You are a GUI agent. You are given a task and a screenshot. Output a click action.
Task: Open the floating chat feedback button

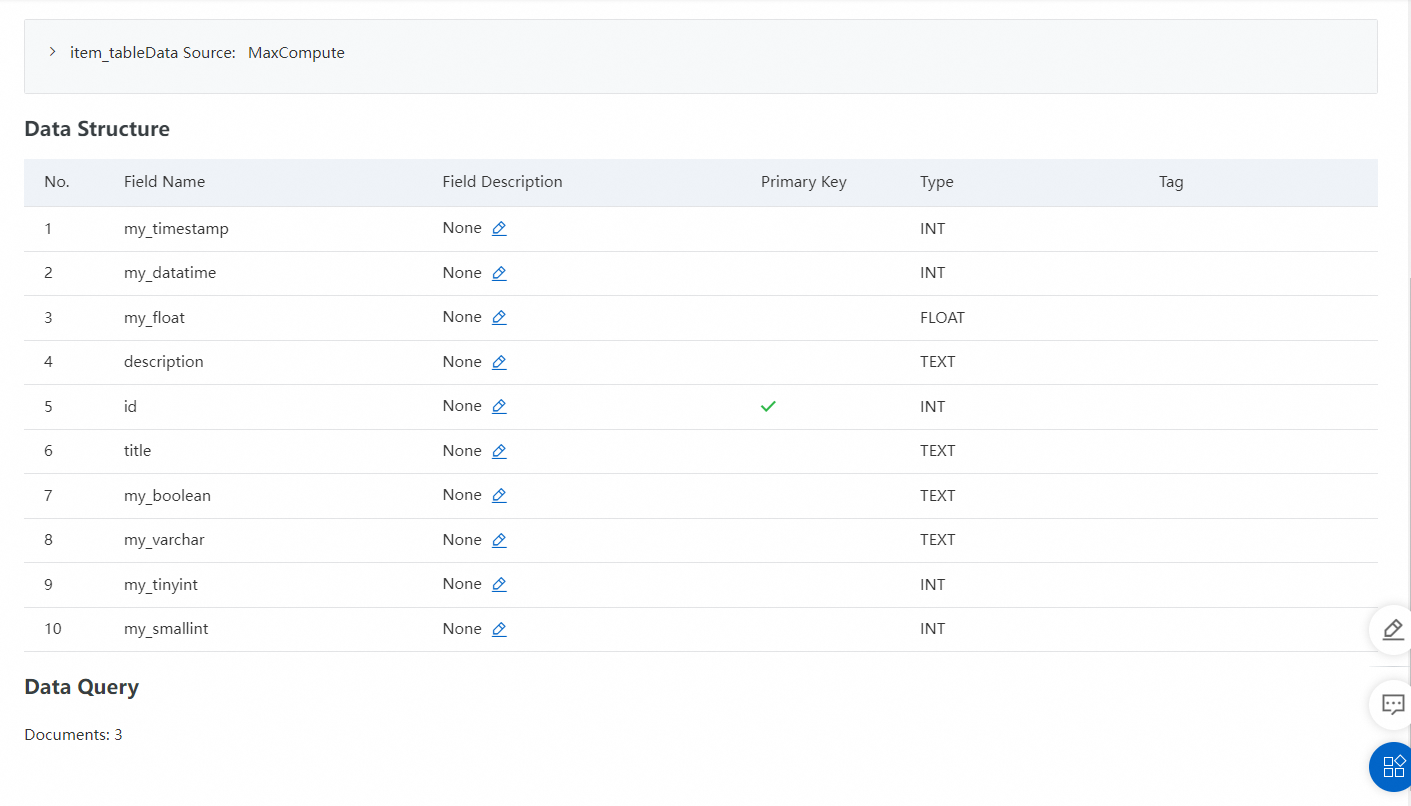click(1392, 704)
